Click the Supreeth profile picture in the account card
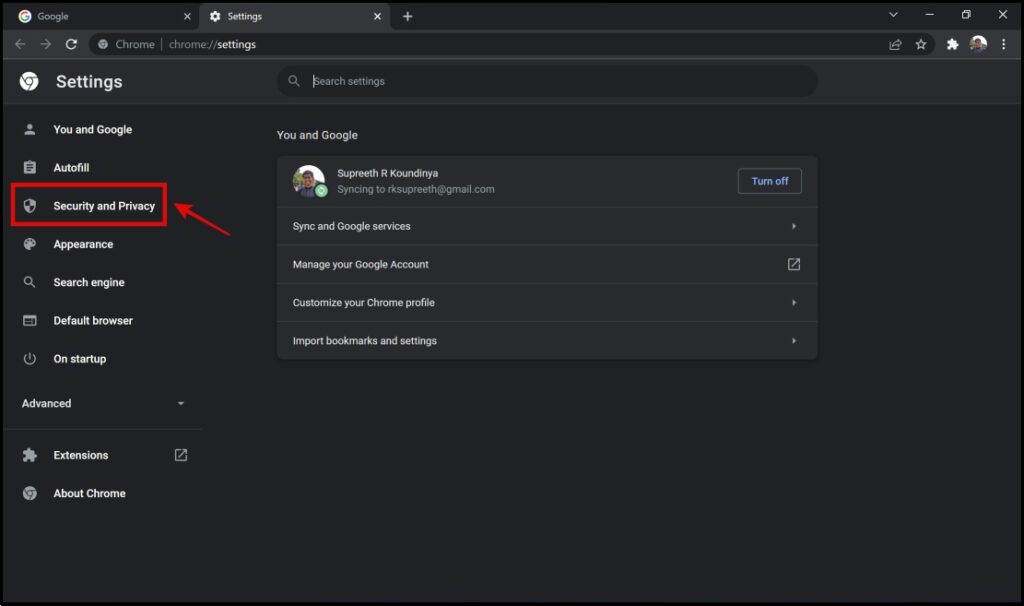Image resolution: width=1024 pixels, height=606 pixels. [309, 181]
